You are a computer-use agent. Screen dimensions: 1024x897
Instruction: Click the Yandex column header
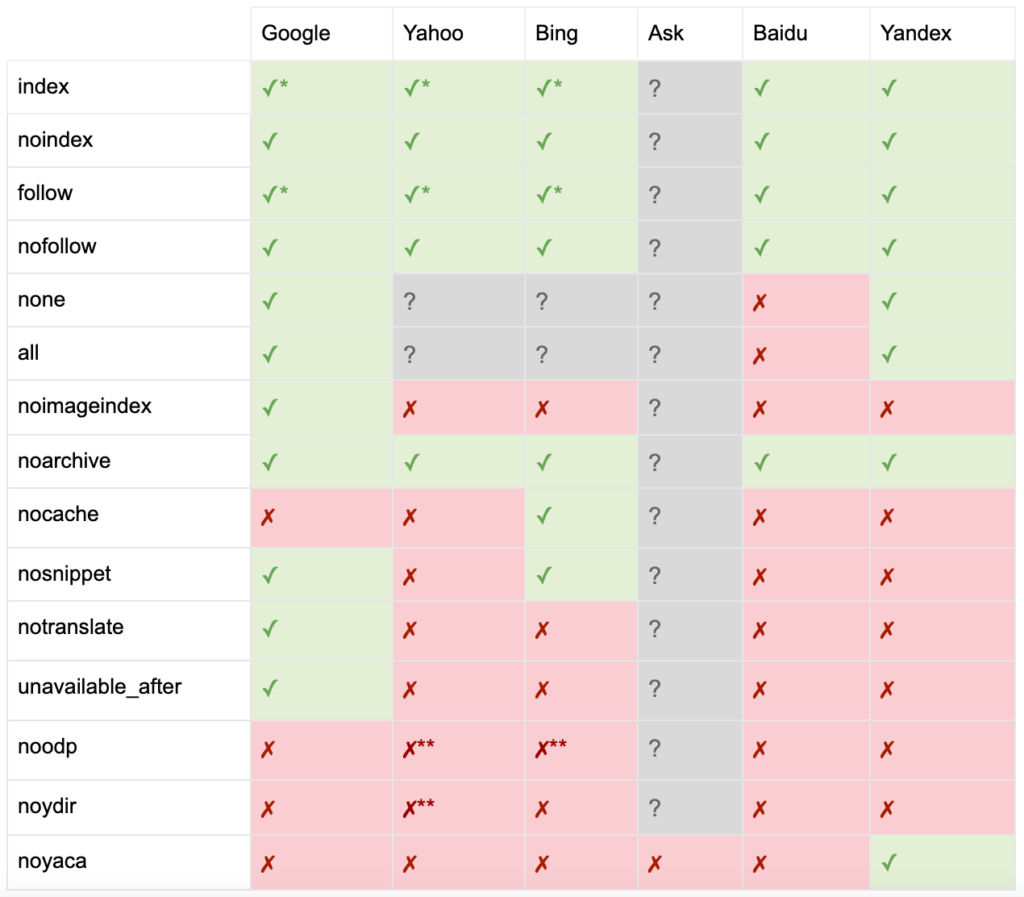pos(916,33)
